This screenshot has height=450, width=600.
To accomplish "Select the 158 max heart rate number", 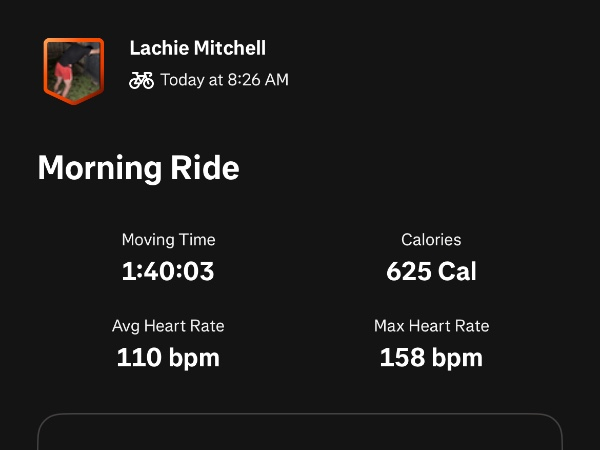I will 402,357.
